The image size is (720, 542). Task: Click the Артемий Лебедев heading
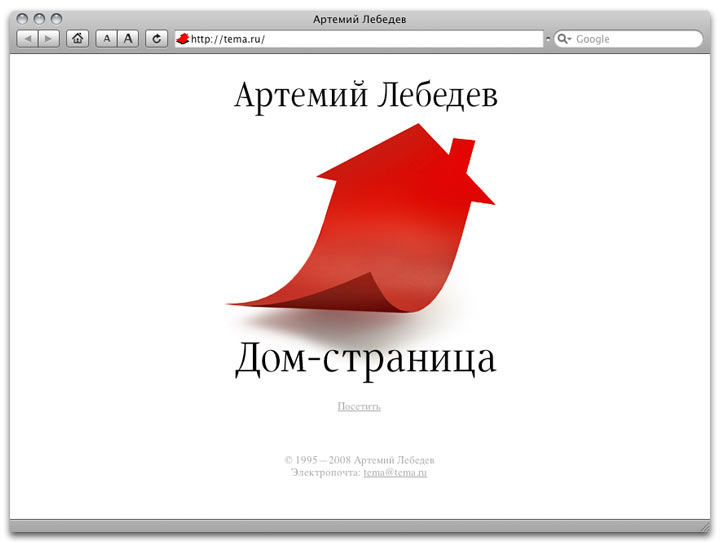[x=365, y=96]
